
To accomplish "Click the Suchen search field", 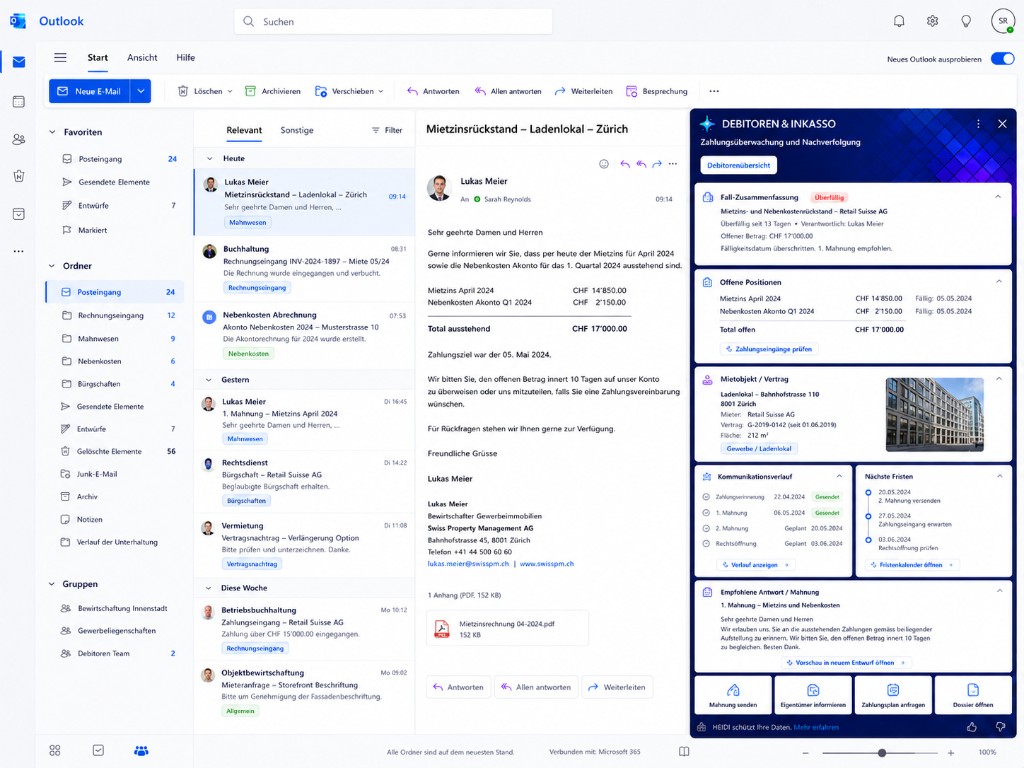I will click(x=393, y=22).
